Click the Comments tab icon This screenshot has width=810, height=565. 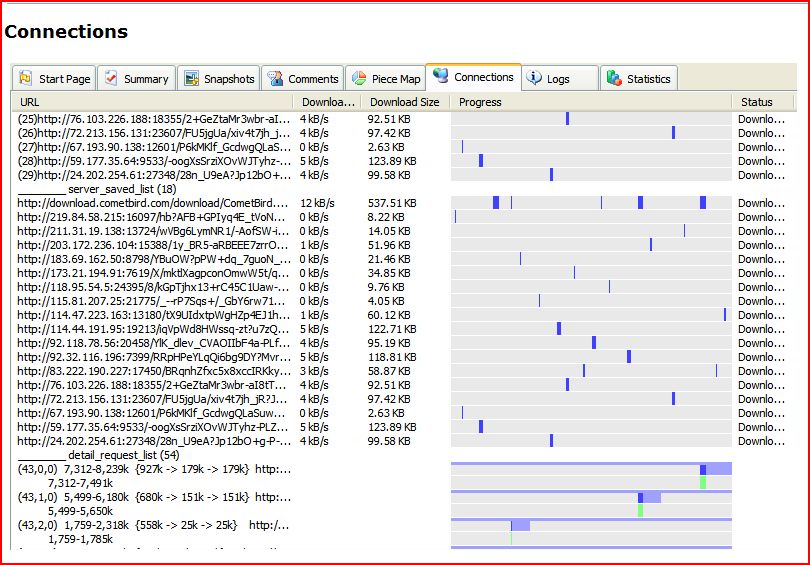point(275,79)
